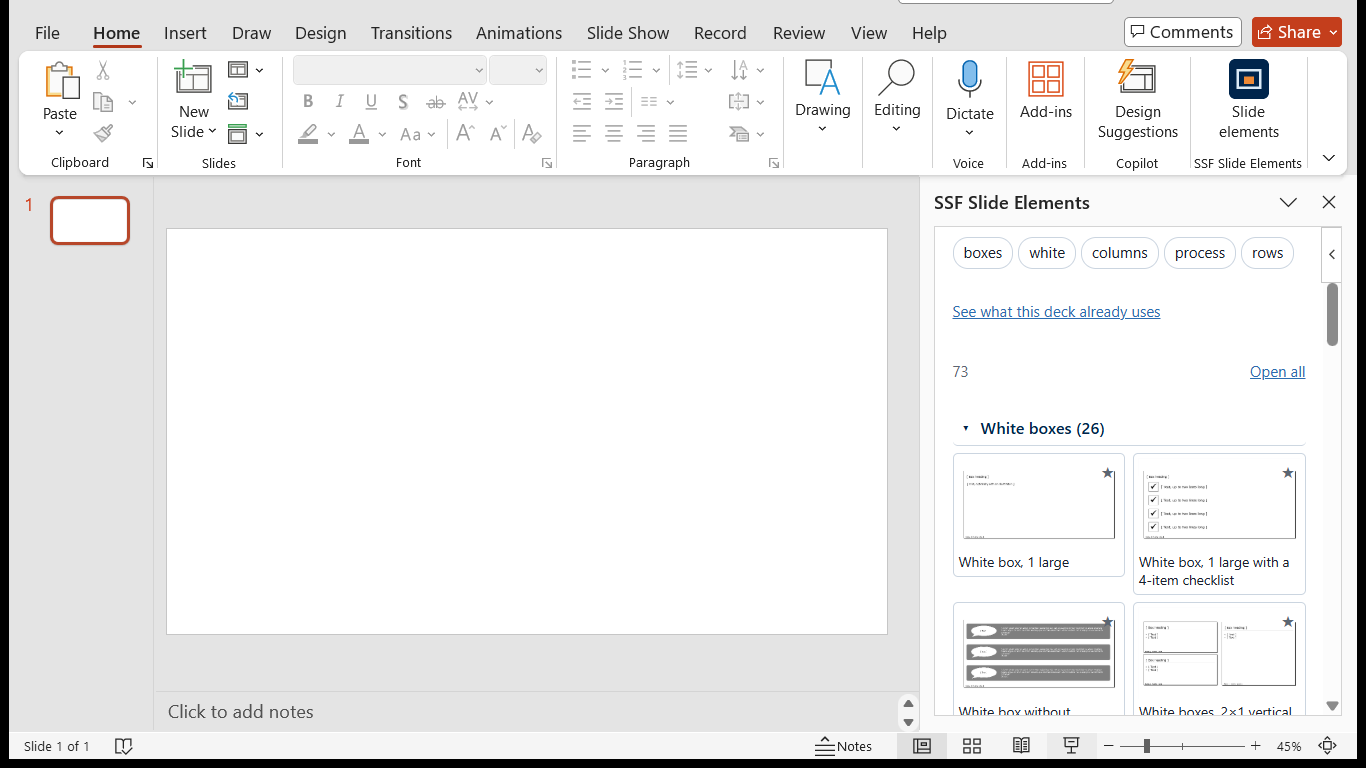Go to the Slide Show tab
Screen dimensions: 1366x768
tap(628, 33)
